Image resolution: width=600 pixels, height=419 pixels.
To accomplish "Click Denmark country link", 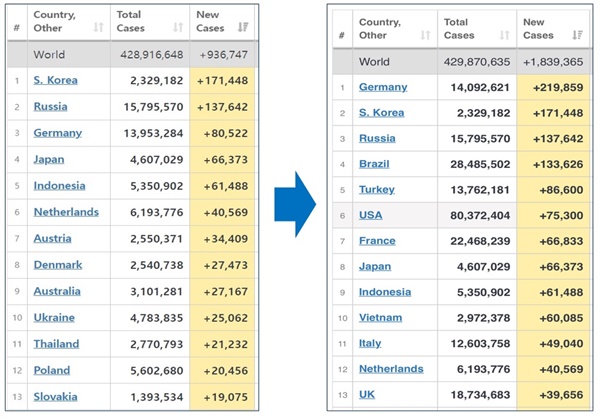I will click(x=58, y=265).
